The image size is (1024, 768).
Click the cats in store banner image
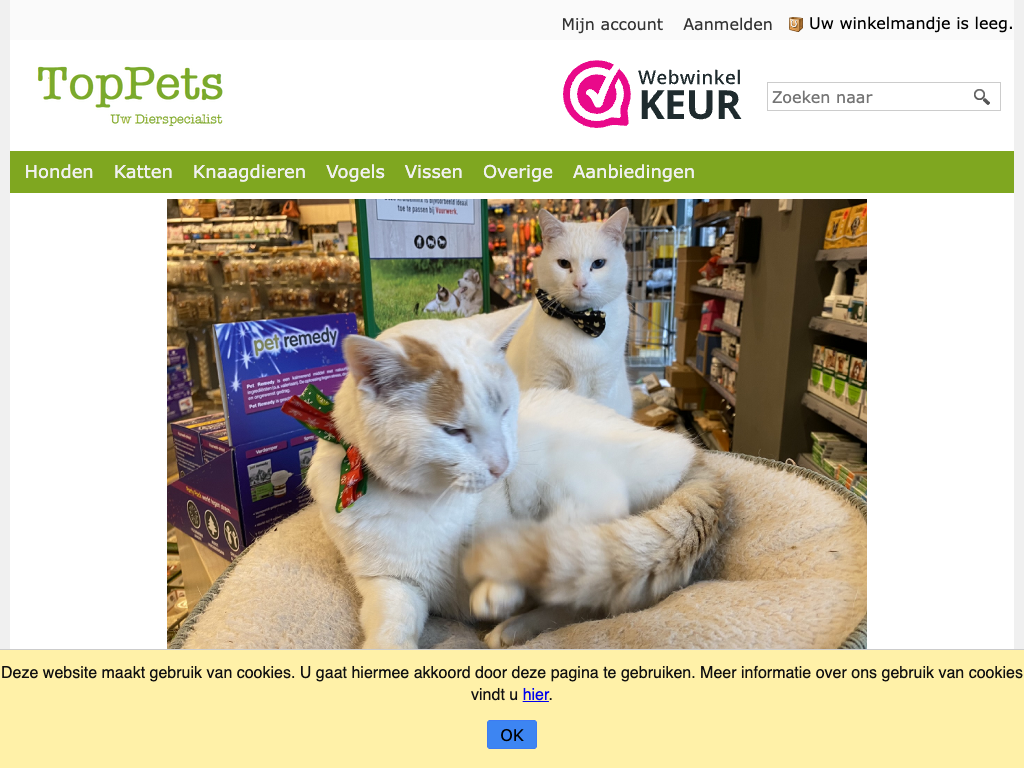pyautogui.click(x=517, y=424)
